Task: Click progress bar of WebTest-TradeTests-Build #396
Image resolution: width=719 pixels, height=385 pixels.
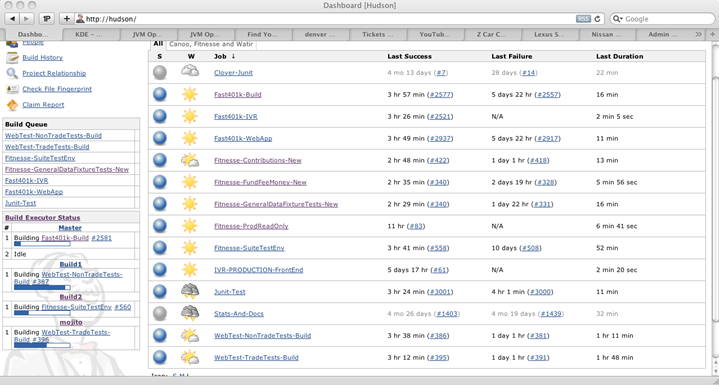Action: (x=42, y=345)
